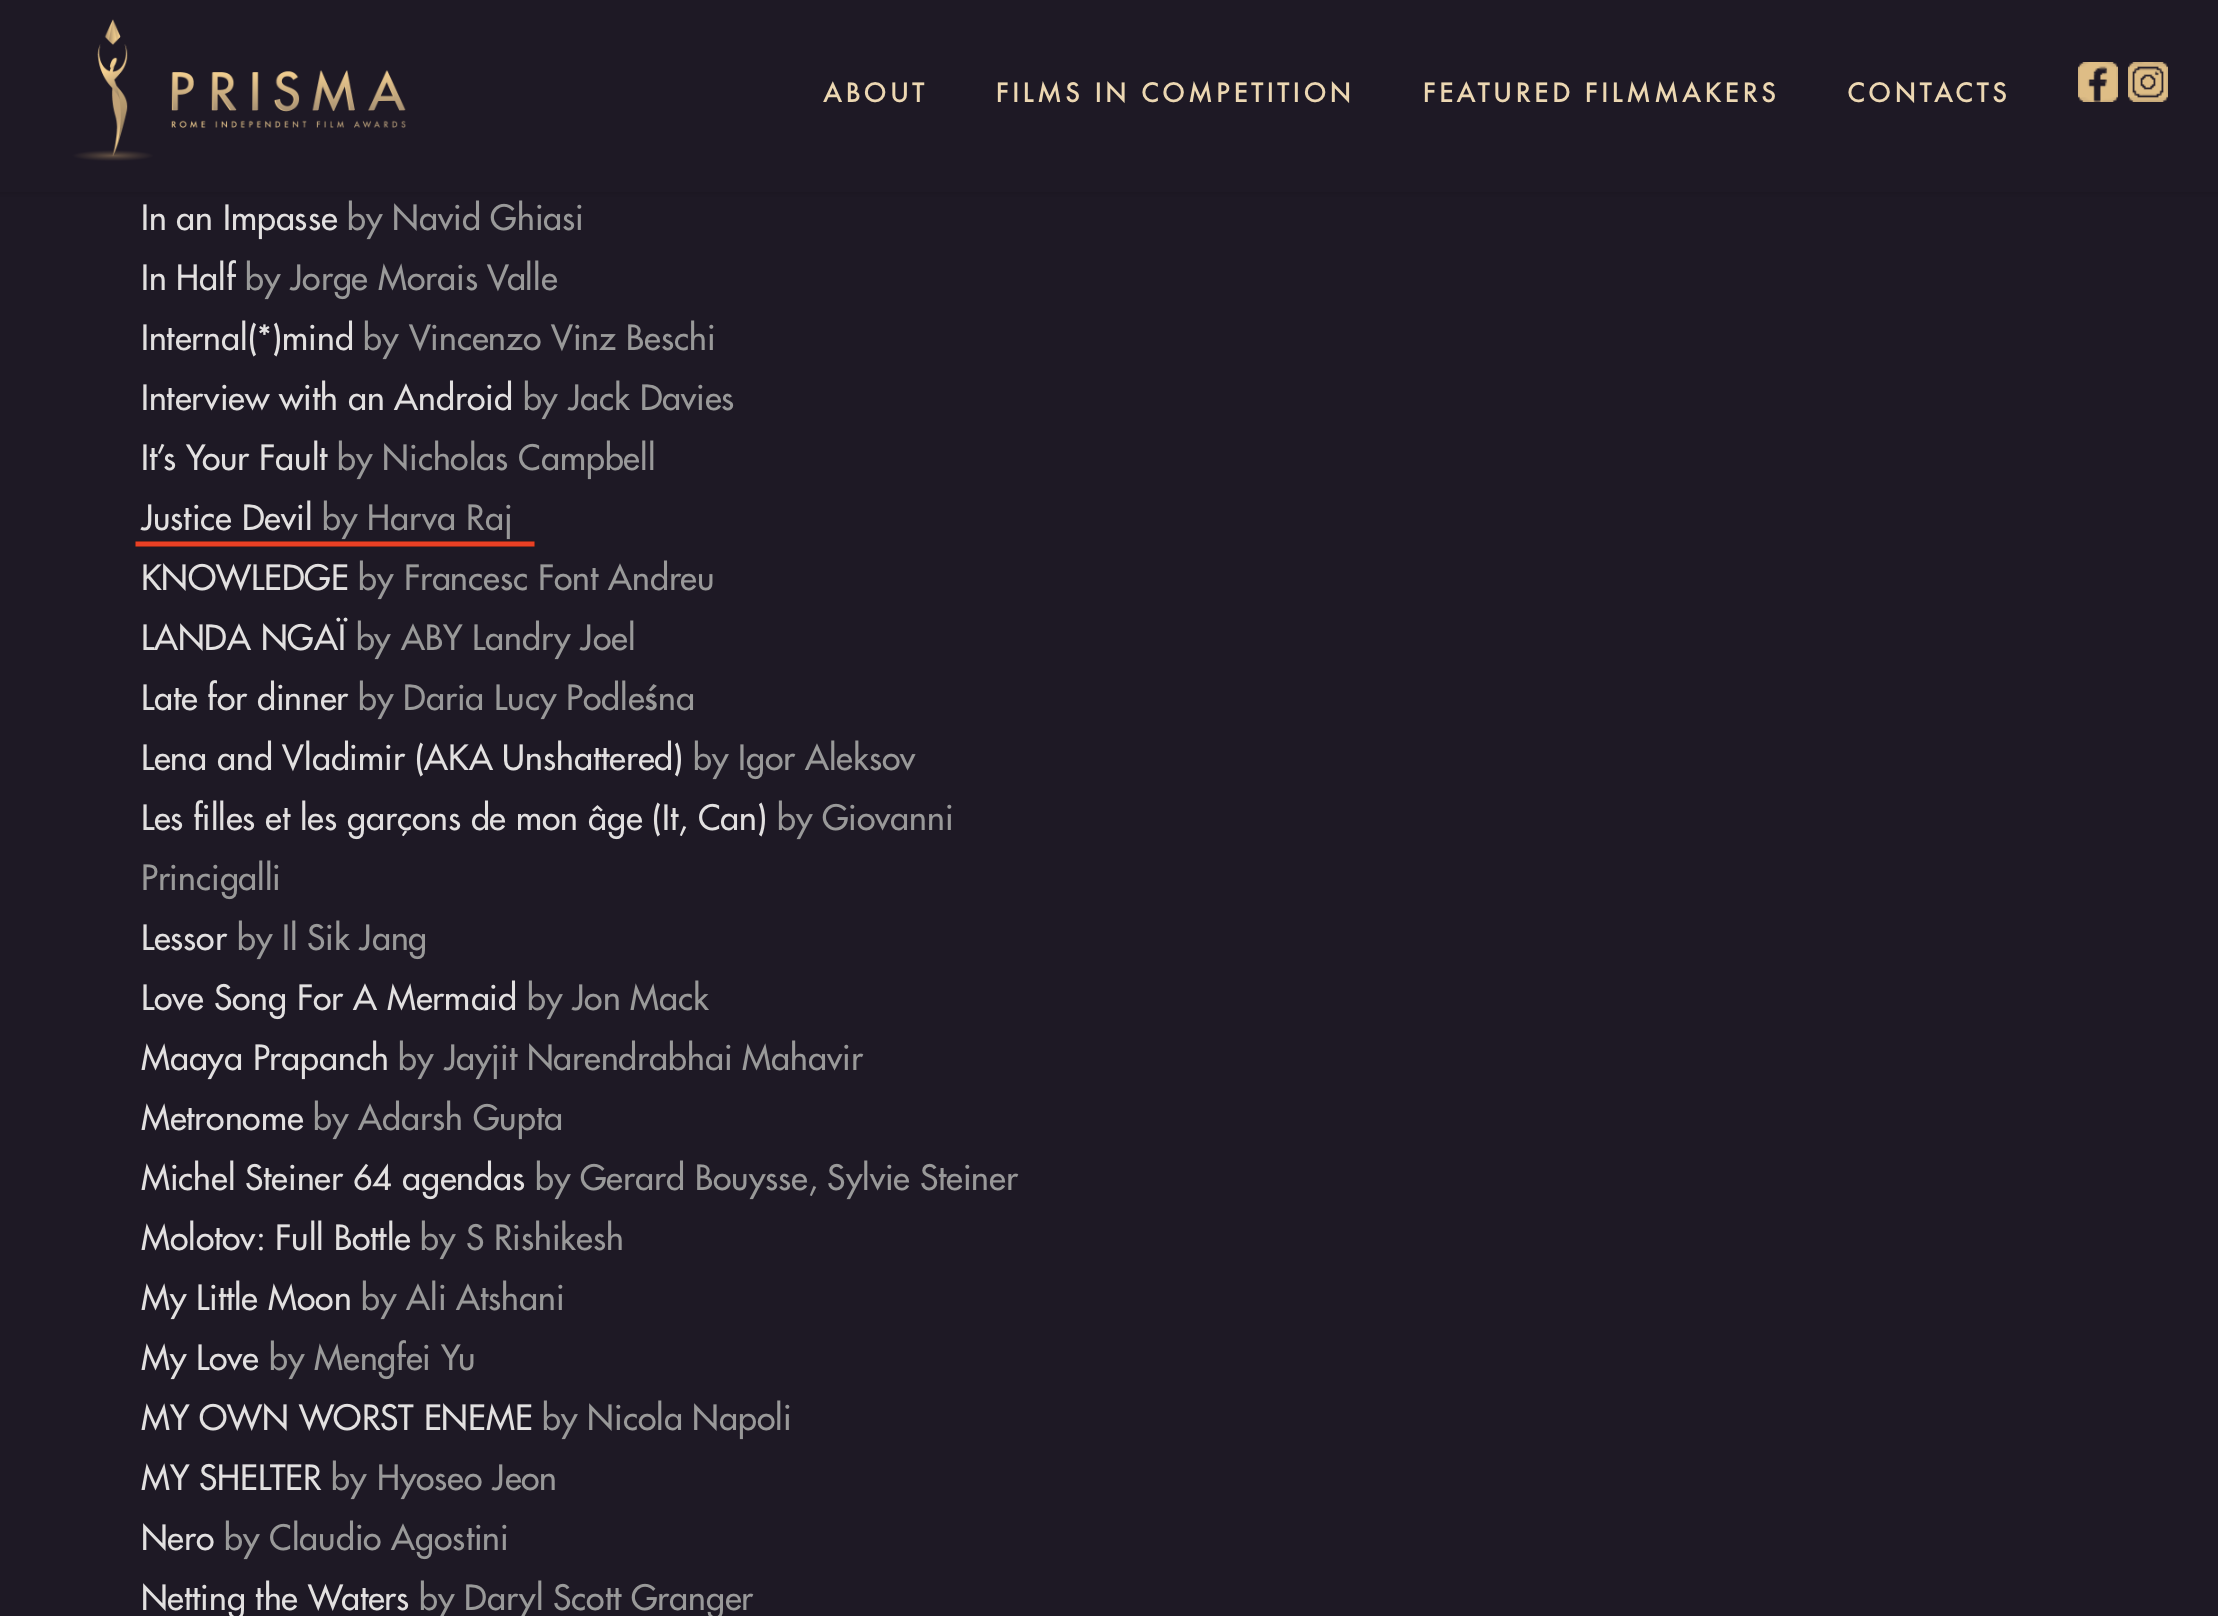Click Internal(*)mind film link
Viewport: 2218px width, 1616px height.
tap(428, 338)
